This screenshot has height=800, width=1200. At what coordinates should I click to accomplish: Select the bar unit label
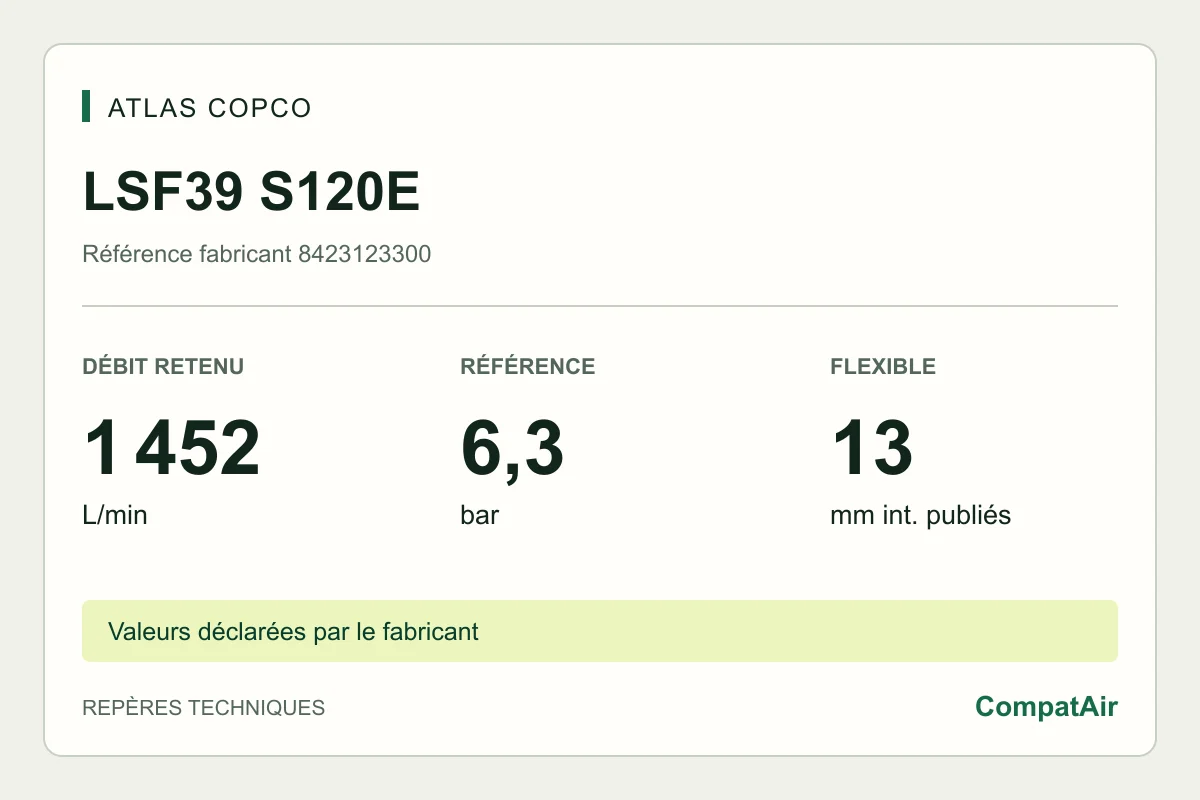[480, 516]
